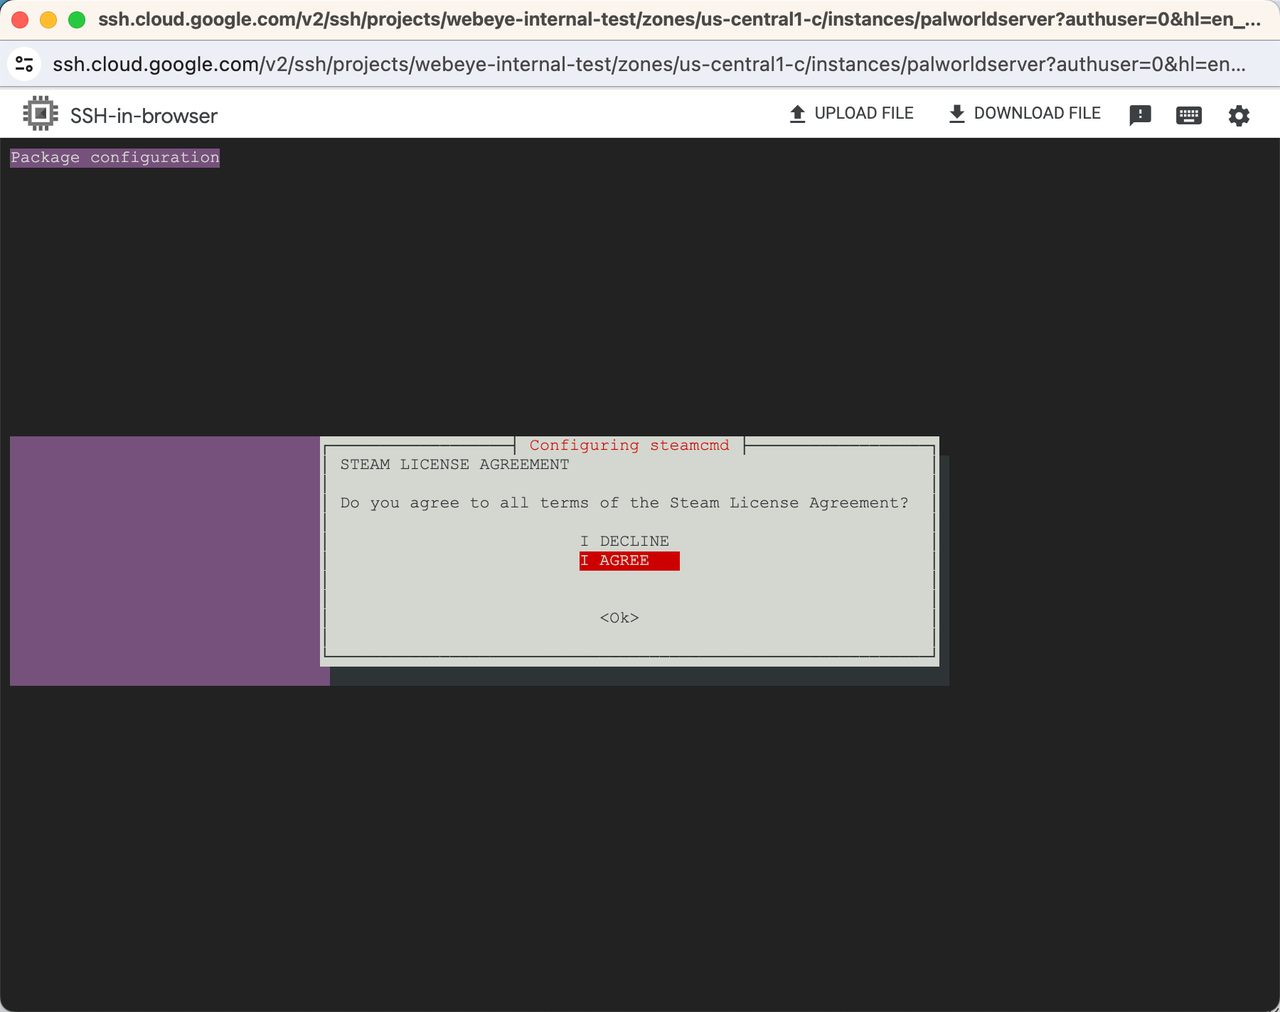Click the ssh.cloud.google.com URL address field
The width and height of the screenshot is (1280, 1012).
648,64
